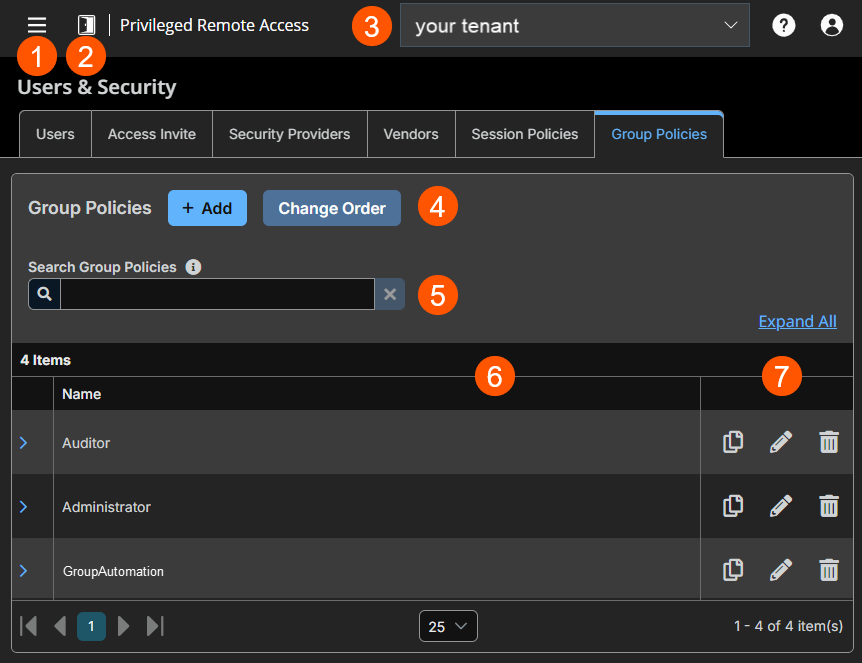Open the Session Policies tab
Screen dimensions: 862x663
[524, 133]
